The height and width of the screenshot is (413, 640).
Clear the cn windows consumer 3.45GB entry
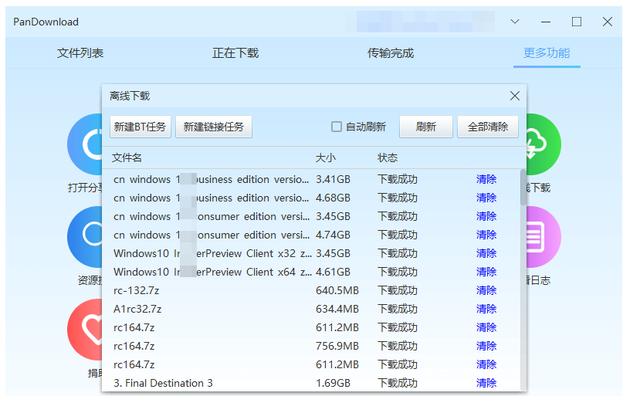click(486, 216)
